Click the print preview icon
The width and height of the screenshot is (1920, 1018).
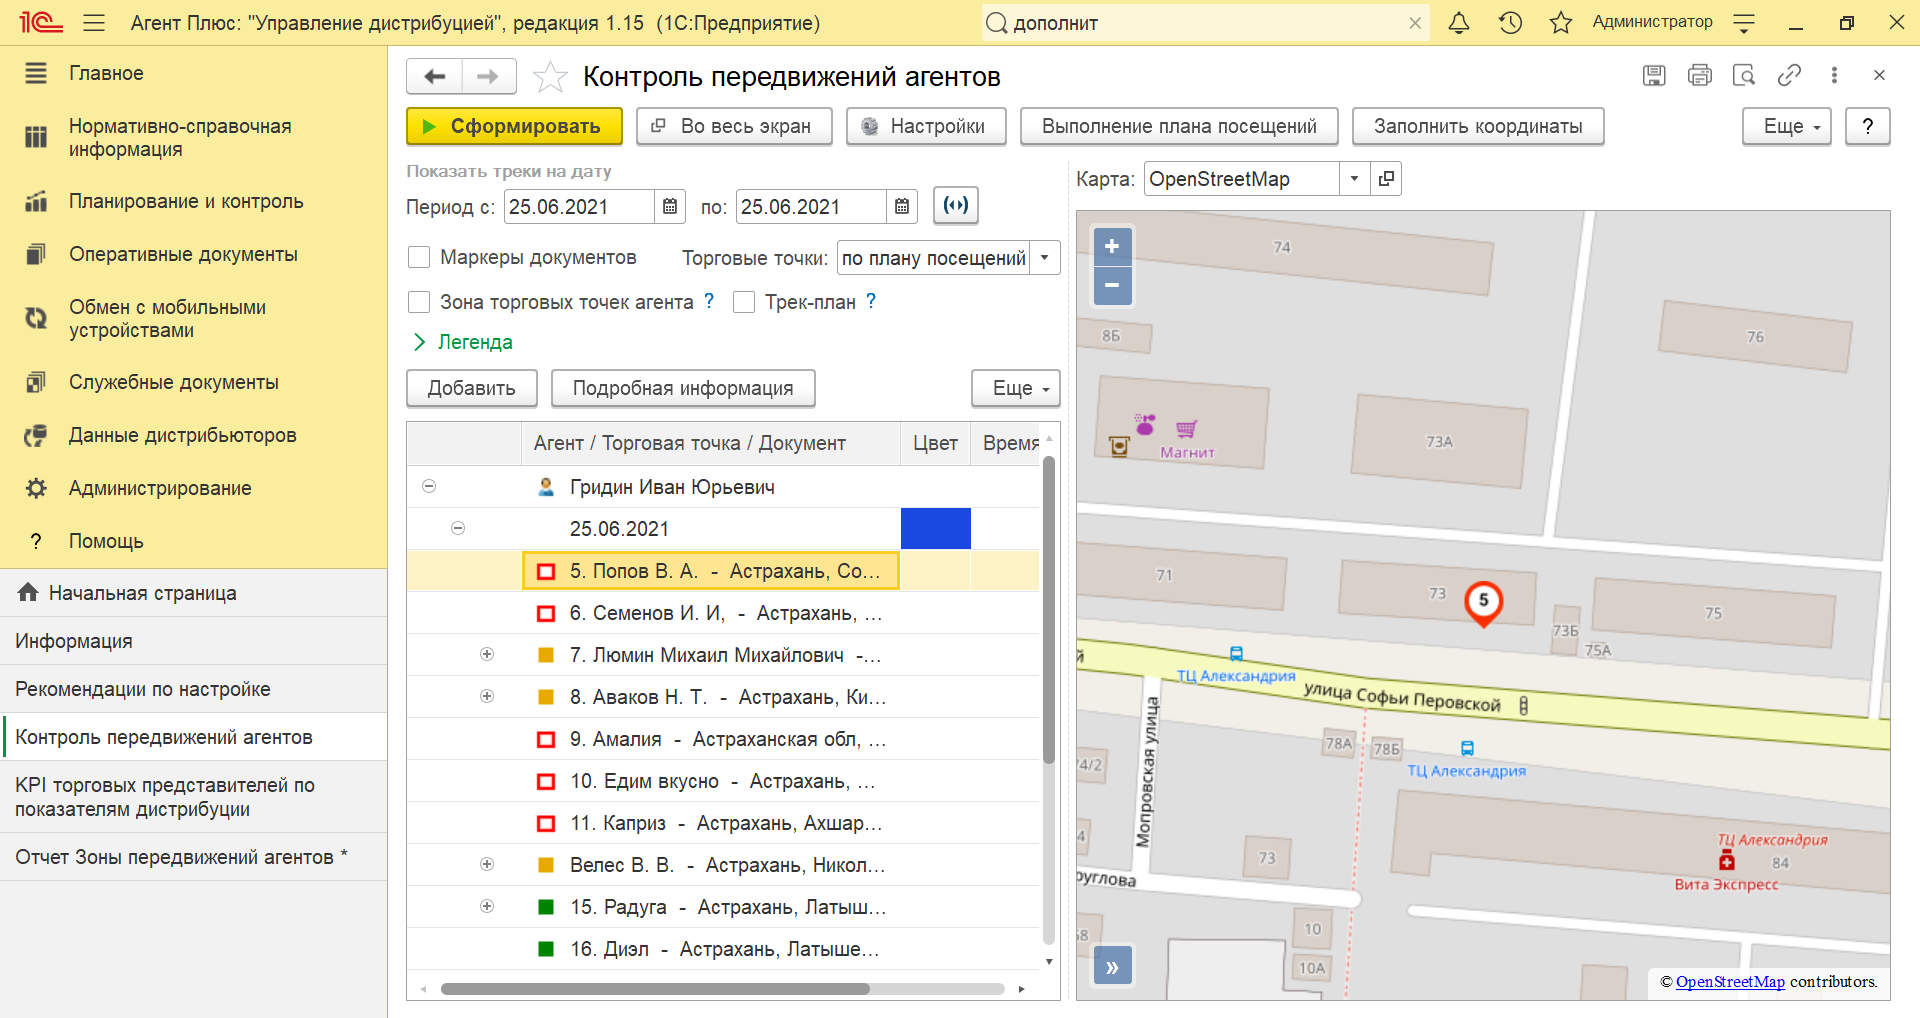click(x=1744, y=75)
